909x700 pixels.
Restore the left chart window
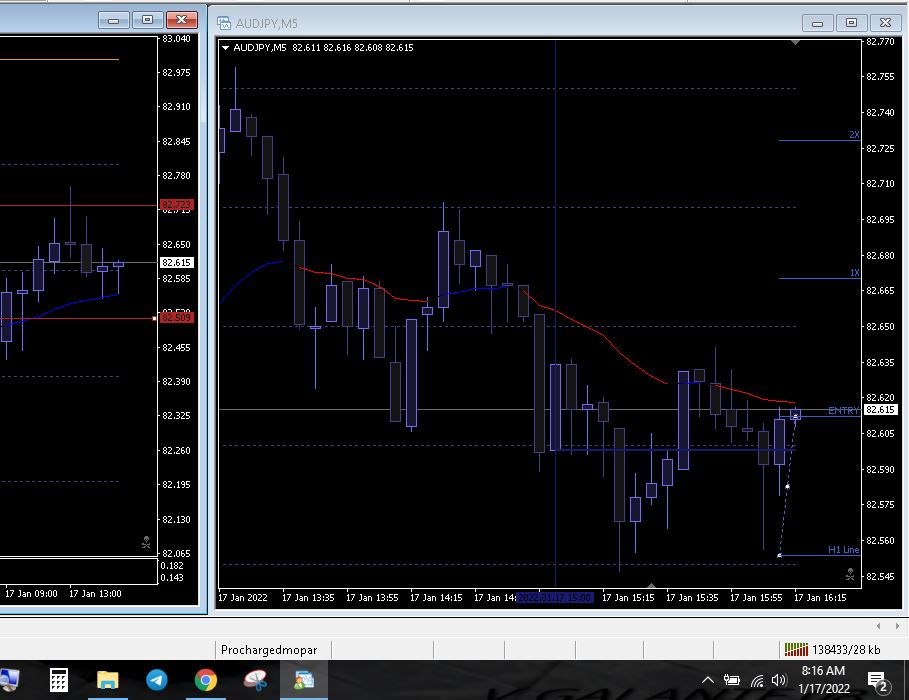click(x=147, y=20)
